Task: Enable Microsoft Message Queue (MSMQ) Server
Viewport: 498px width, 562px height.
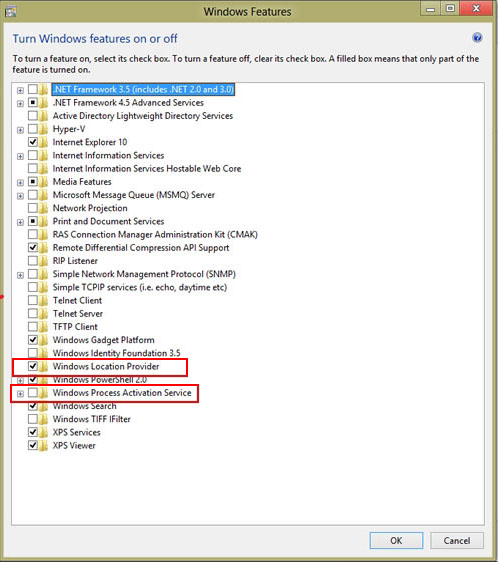Action: pyautogui.click(x=33, y=195)
